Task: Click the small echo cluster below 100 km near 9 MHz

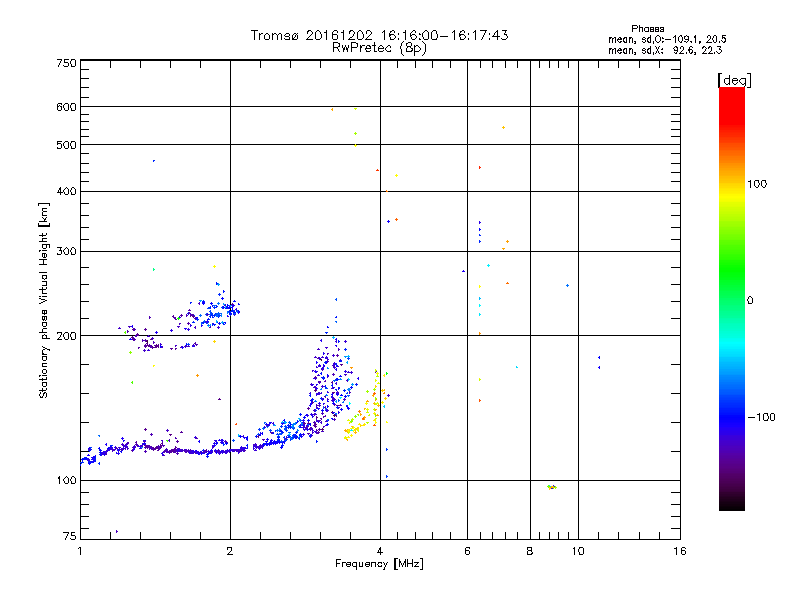Action: click(x=552, y=487)
